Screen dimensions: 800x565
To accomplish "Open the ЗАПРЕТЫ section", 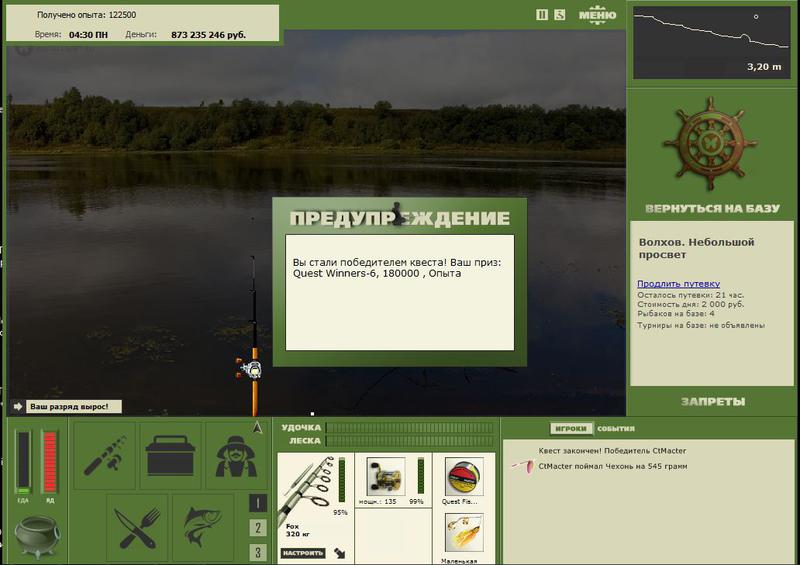I will [713, 402].
